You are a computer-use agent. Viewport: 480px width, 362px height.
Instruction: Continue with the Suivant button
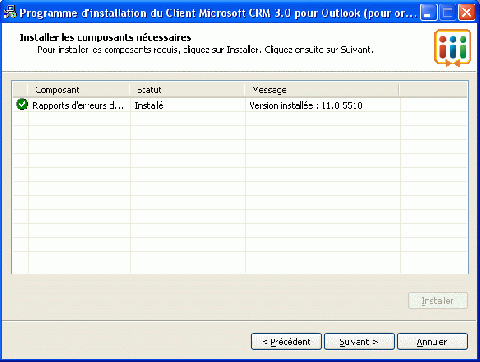(x=359, y=342)
